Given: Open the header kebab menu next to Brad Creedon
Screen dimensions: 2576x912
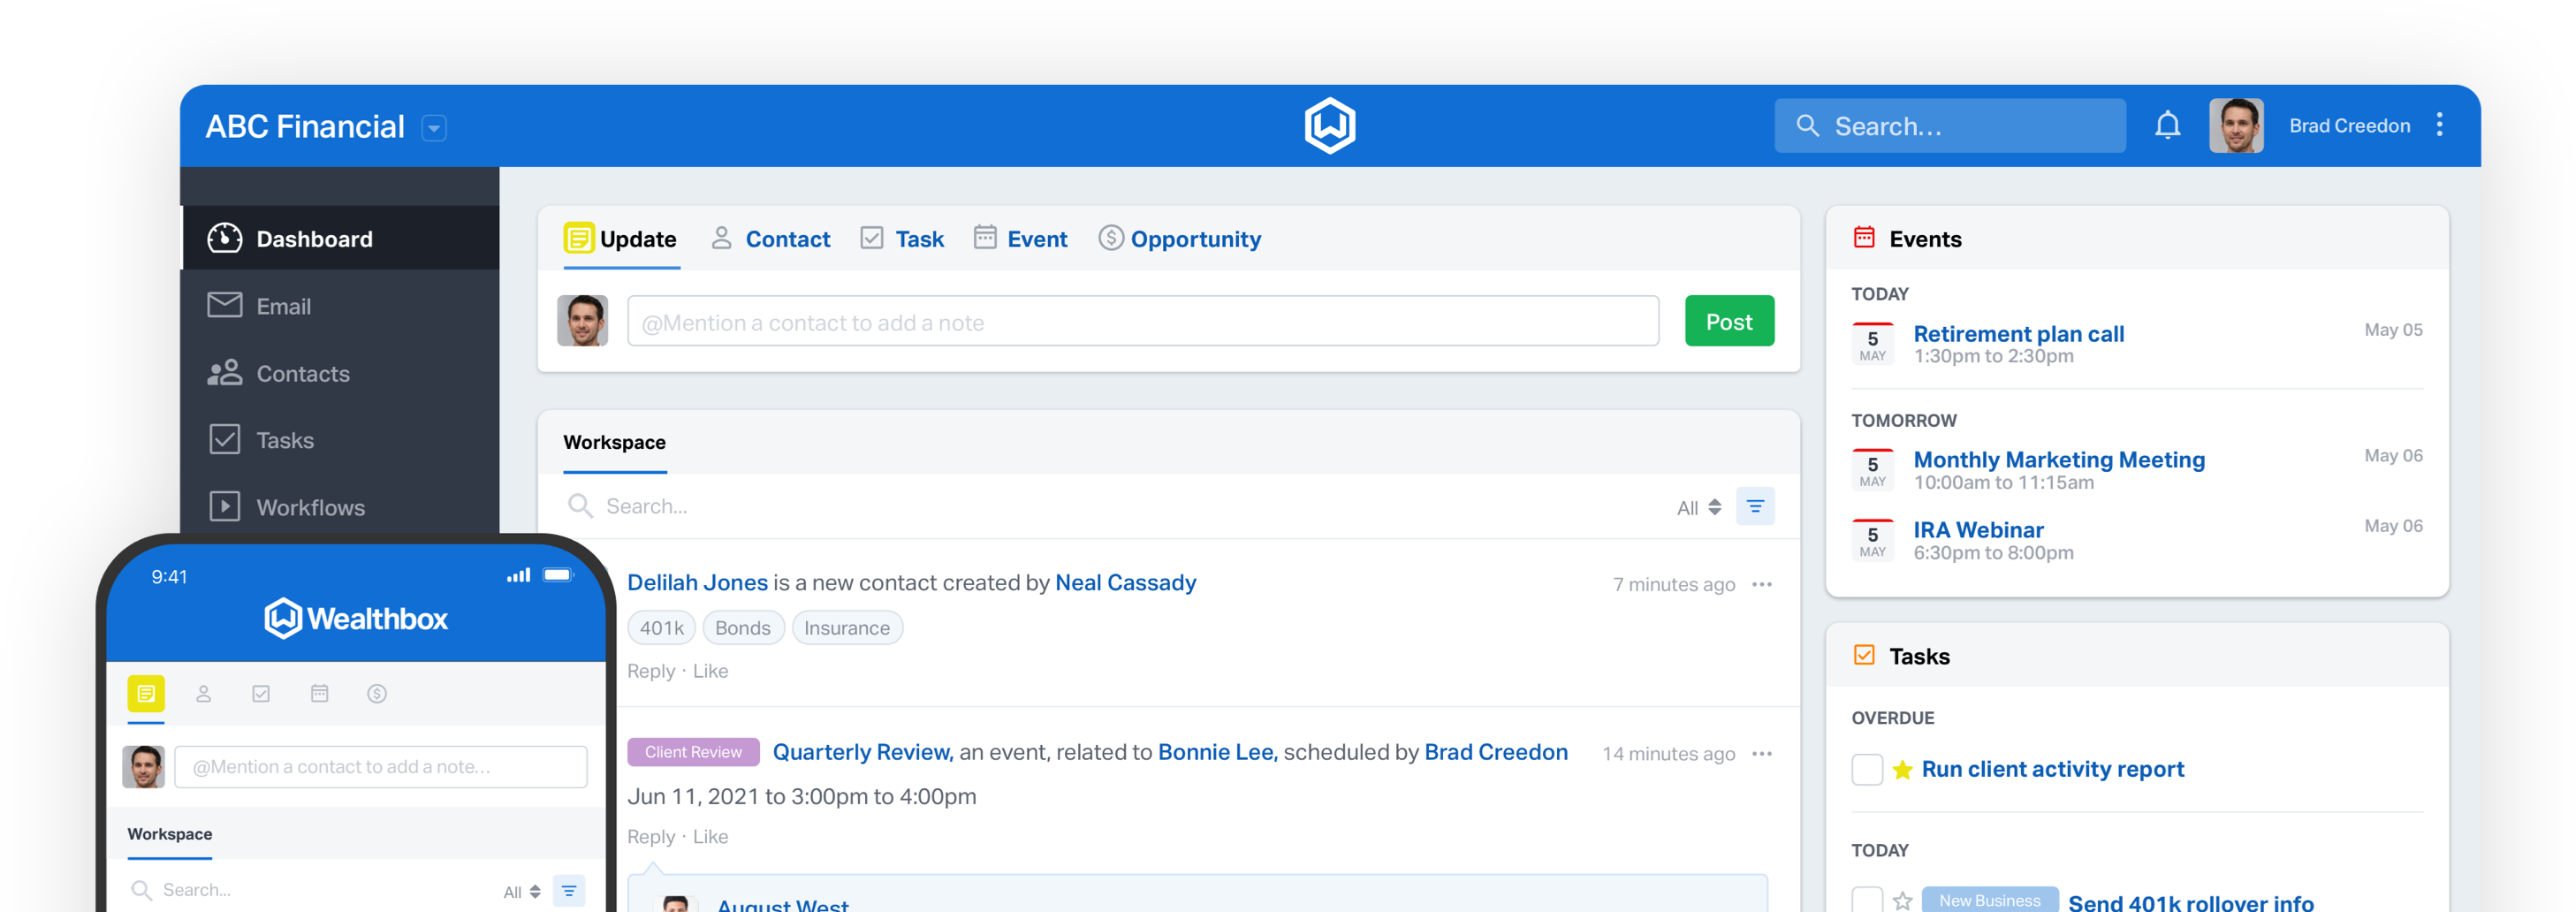Looking at the screenshot, I should [2439, 125].
